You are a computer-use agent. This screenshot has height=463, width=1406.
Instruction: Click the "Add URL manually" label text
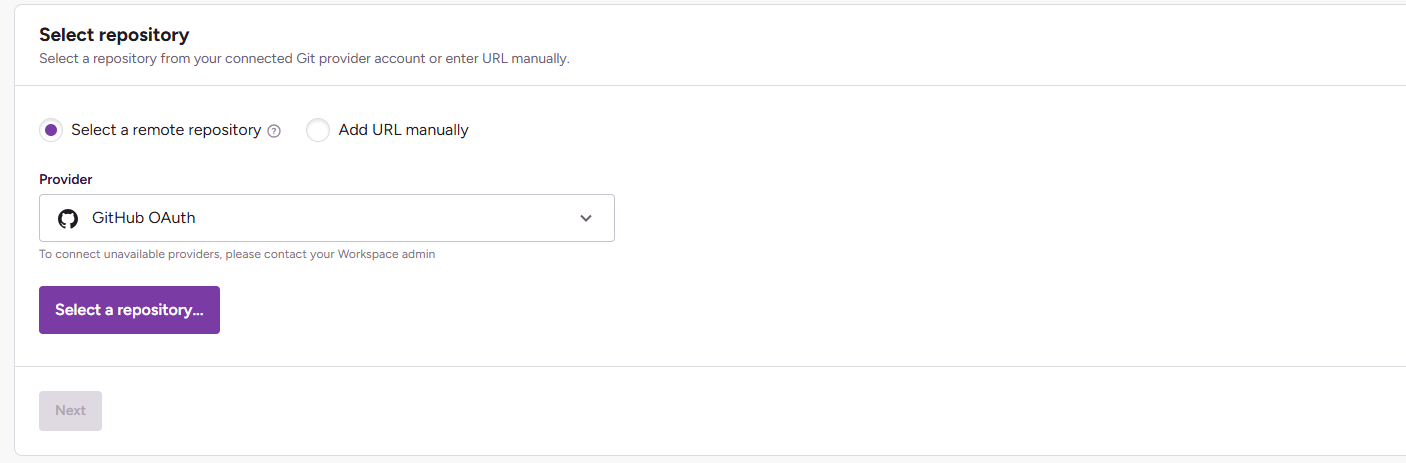403,130
